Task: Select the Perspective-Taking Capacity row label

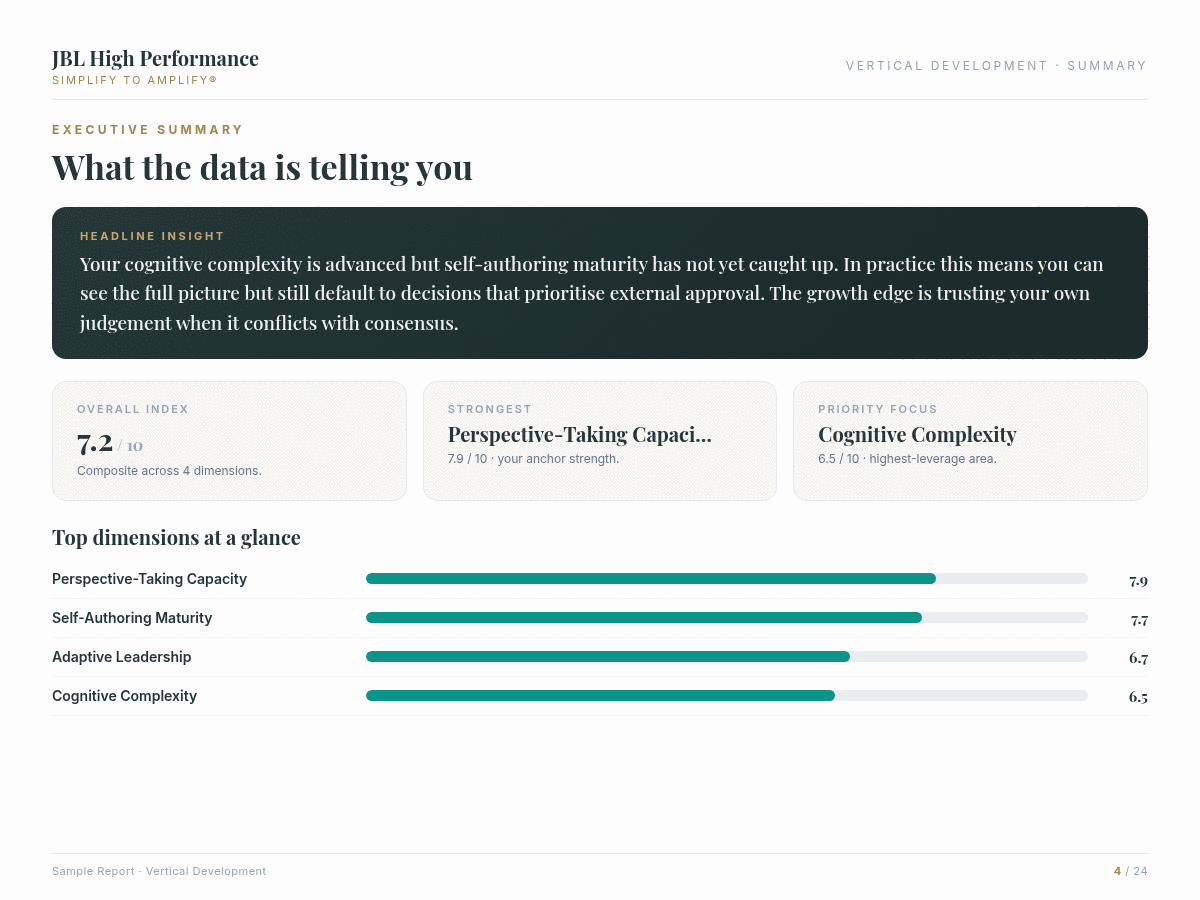Action: pyautogui.click(x=149, y=579)
